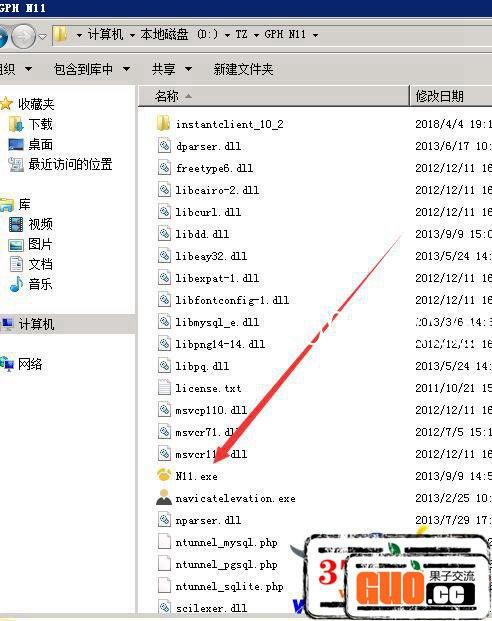The image size is (492, 621).
Task: Click the 新建文件夹 button
Action: (243, 69)
